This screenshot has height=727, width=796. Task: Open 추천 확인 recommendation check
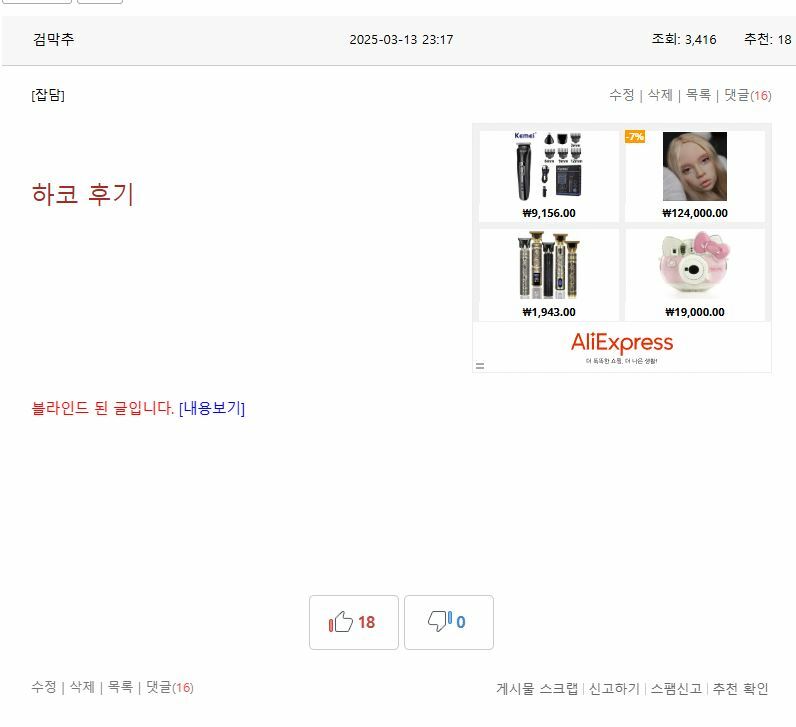740,689
